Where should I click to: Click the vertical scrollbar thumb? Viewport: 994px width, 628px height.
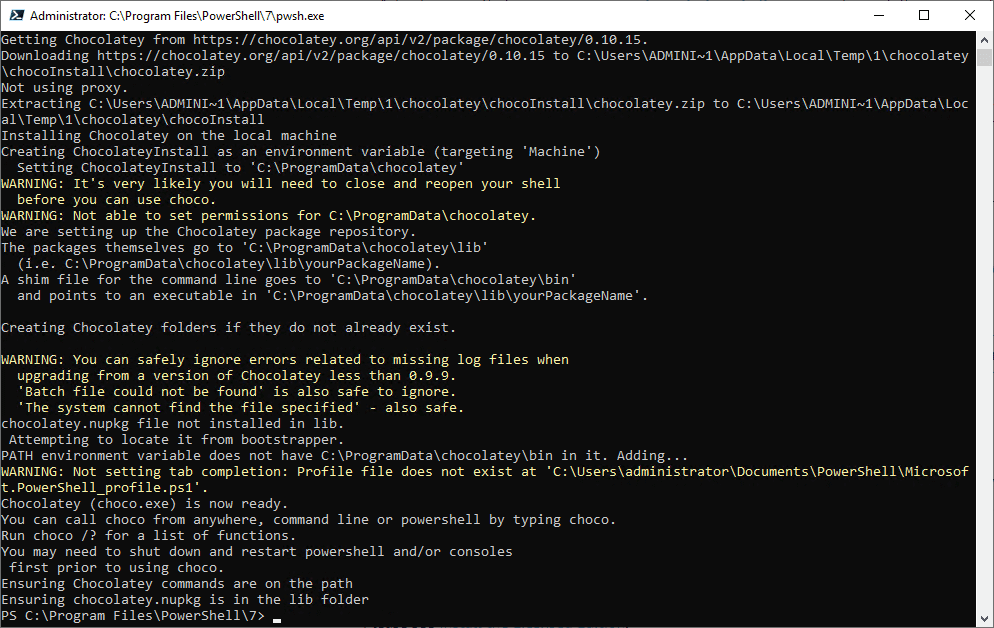click(x=984, y=57)
